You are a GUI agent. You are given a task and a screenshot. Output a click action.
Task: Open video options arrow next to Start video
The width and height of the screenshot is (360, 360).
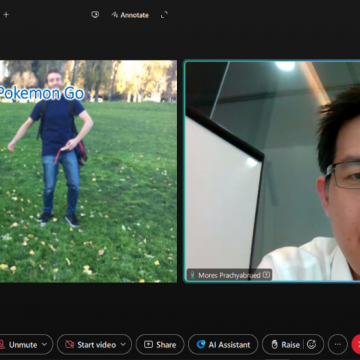tap(123, 345)
